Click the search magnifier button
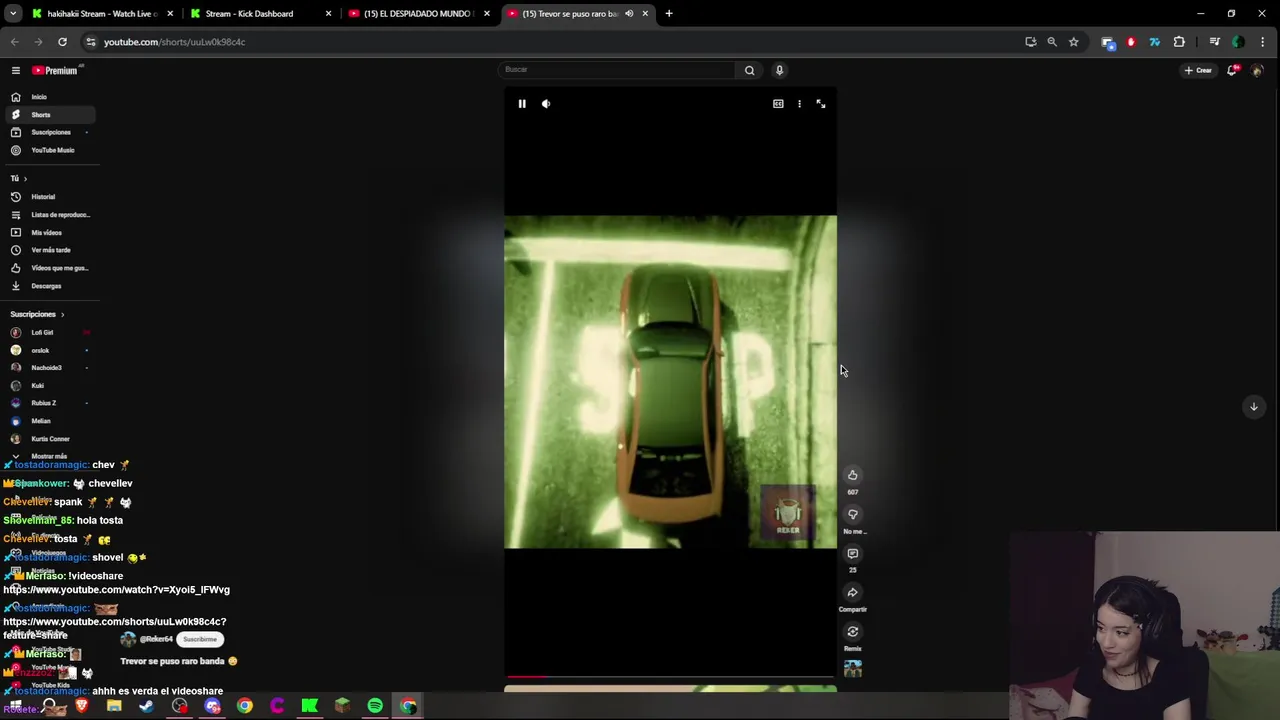 pos(749,70)
